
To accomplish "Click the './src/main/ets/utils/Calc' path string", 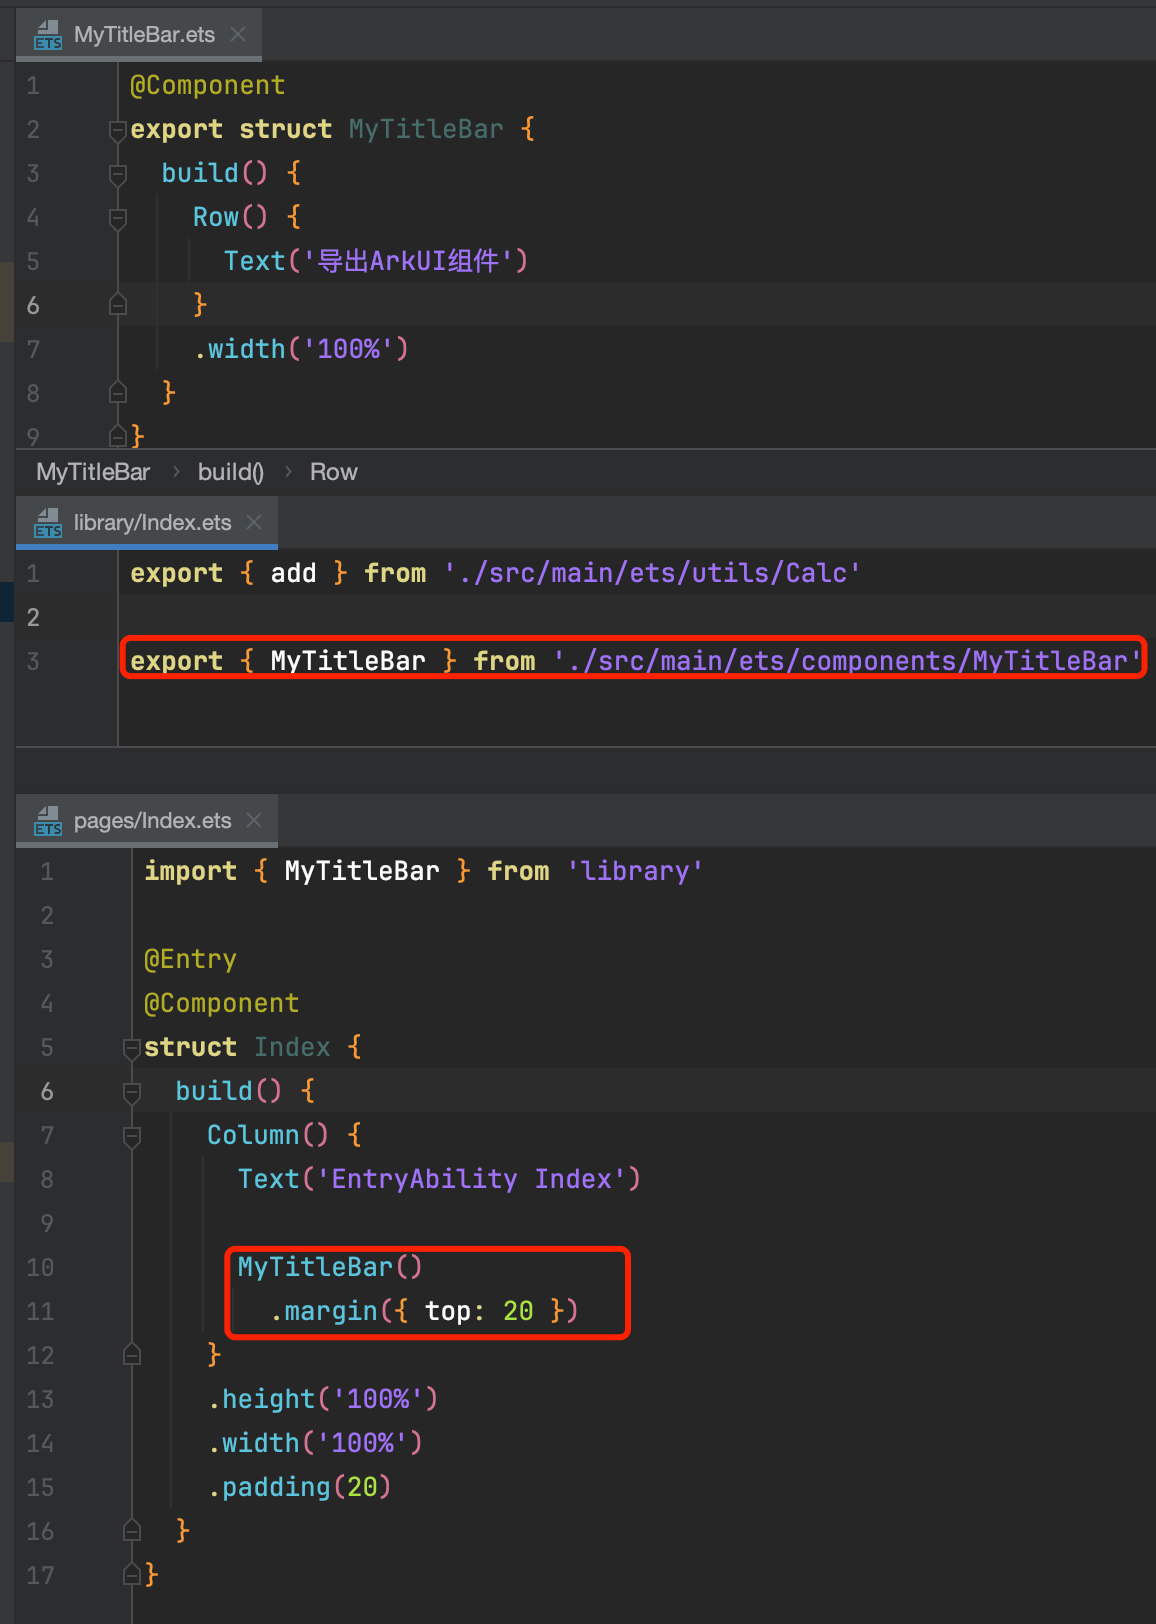I will (652, 573).
